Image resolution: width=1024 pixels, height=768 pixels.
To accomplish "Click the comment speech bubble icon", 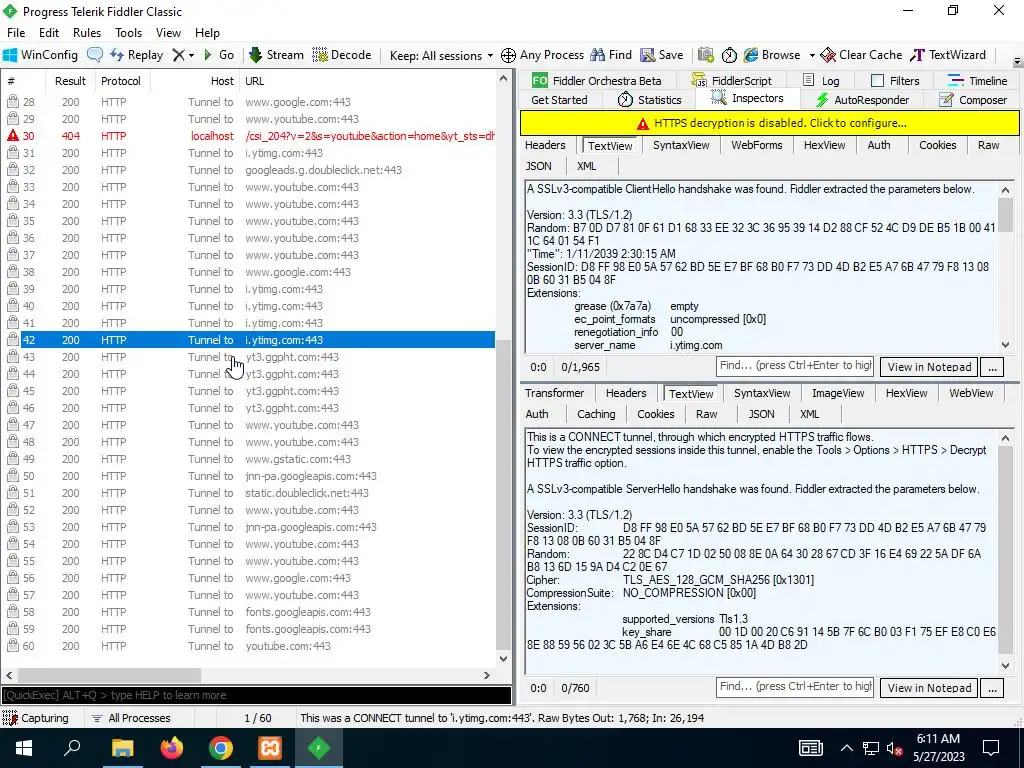I will click(95, 55).
